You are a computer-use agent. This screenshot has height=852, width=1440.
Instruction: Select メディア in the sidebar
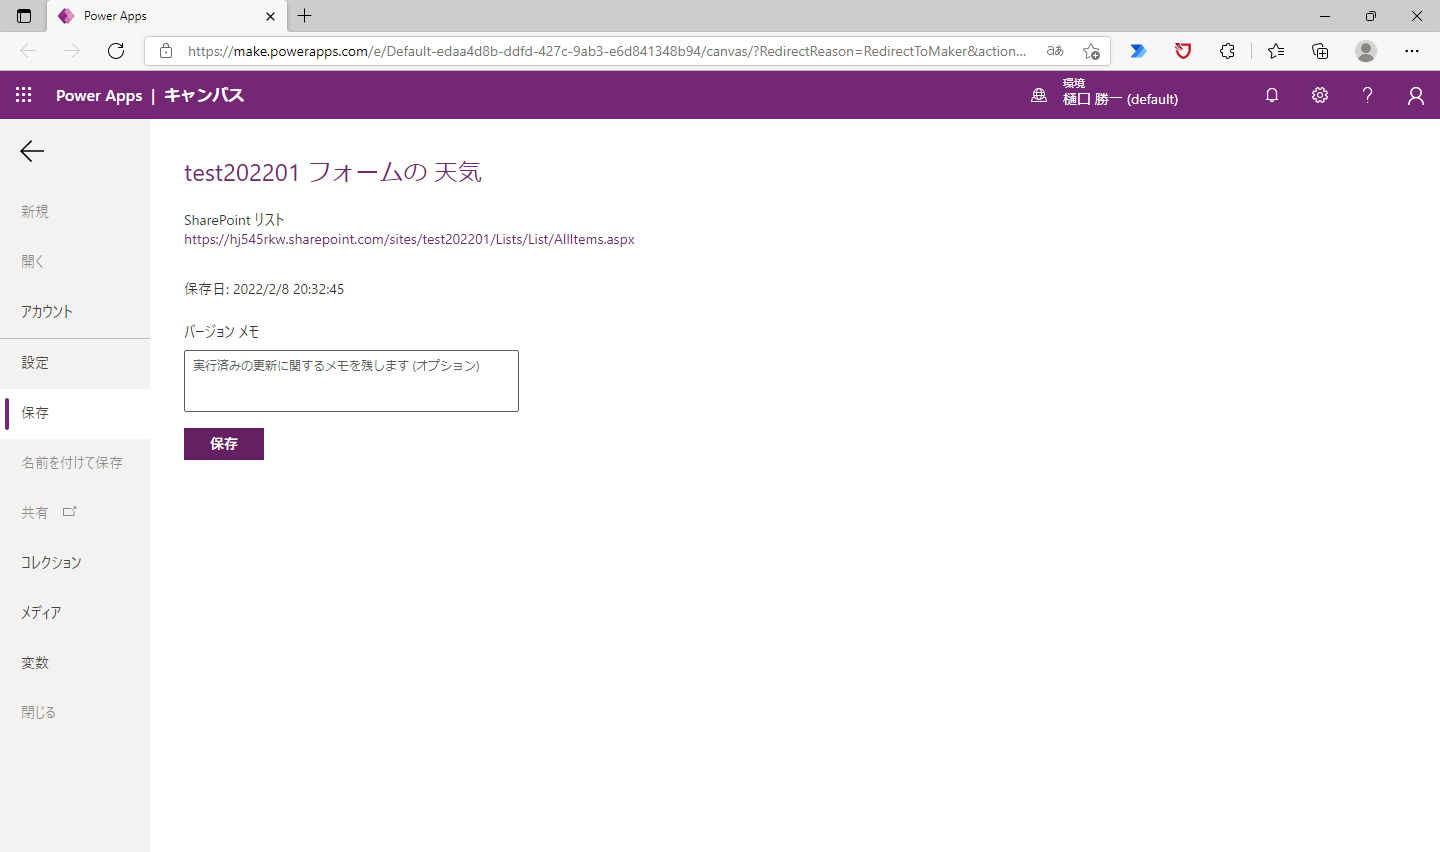(75, 613)
